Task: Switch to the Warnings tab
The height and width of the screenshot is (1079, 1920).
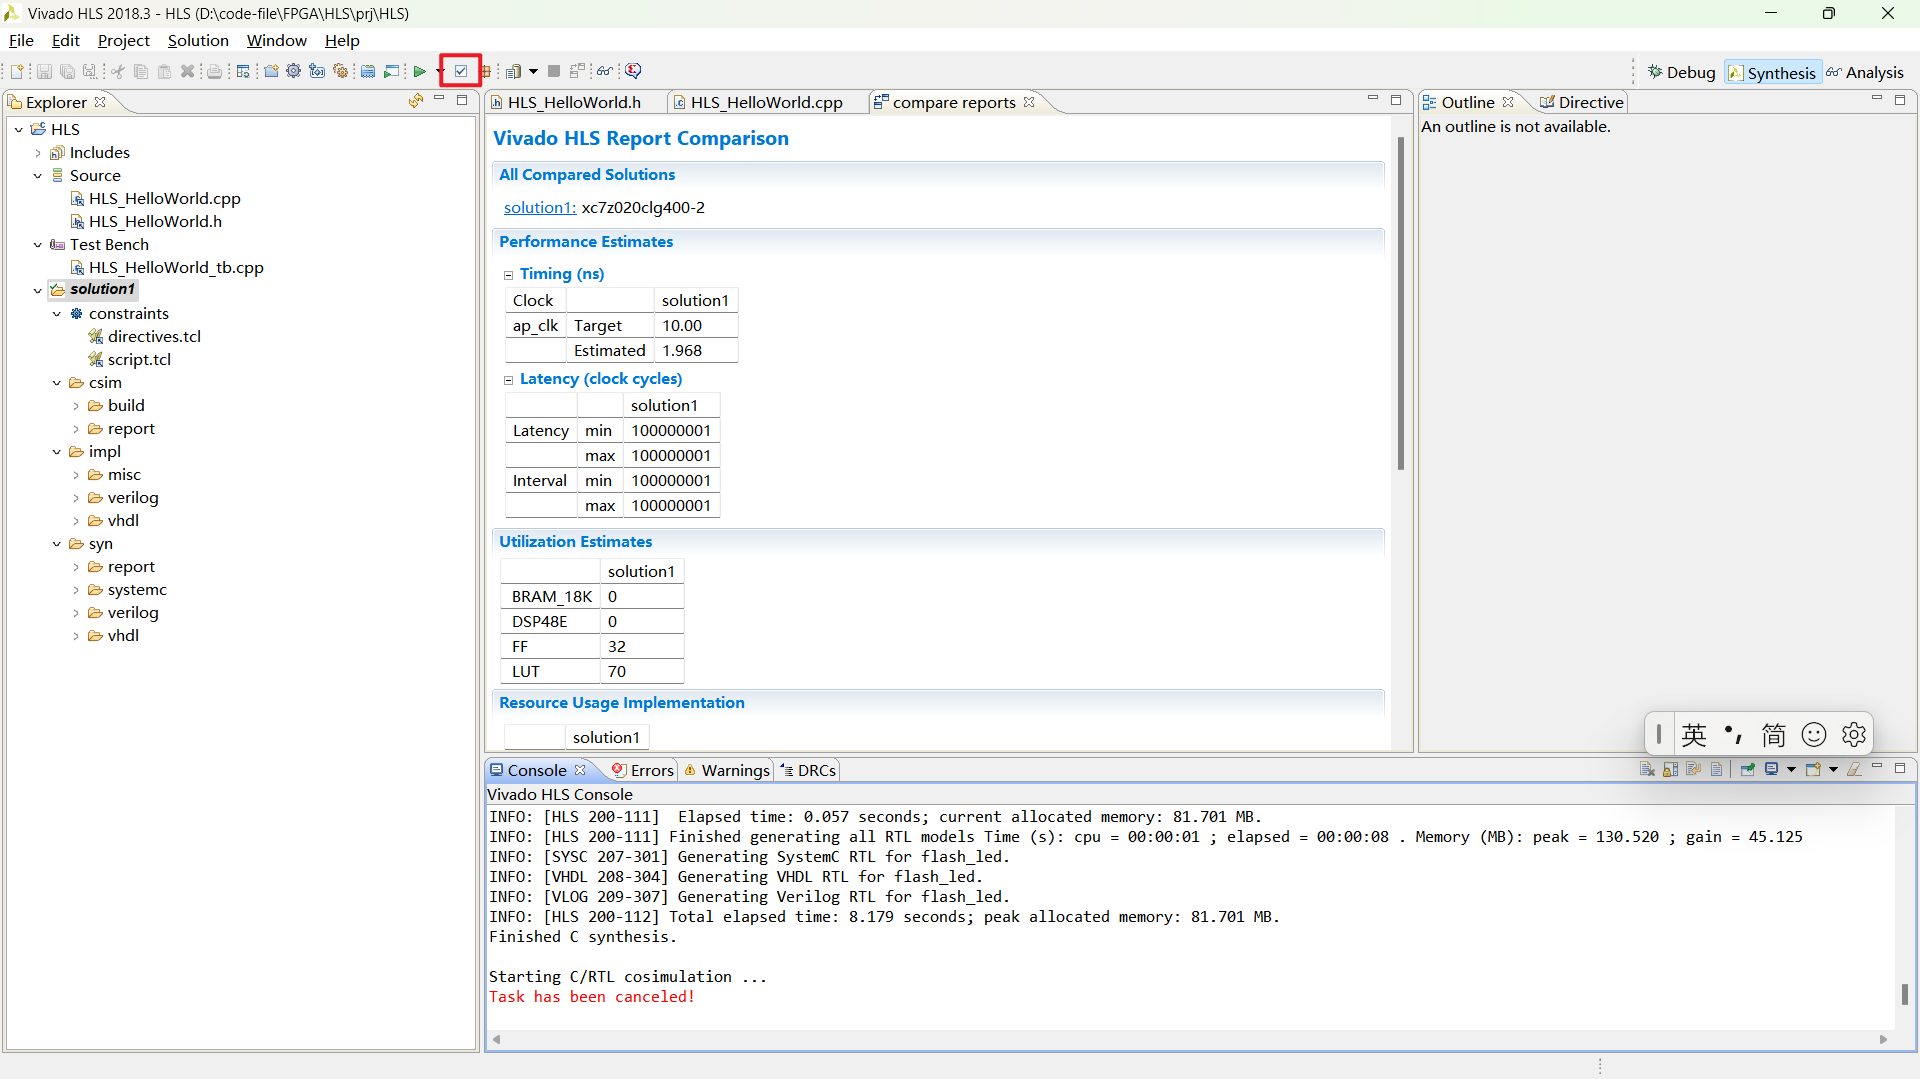Action: click(727, 770)
